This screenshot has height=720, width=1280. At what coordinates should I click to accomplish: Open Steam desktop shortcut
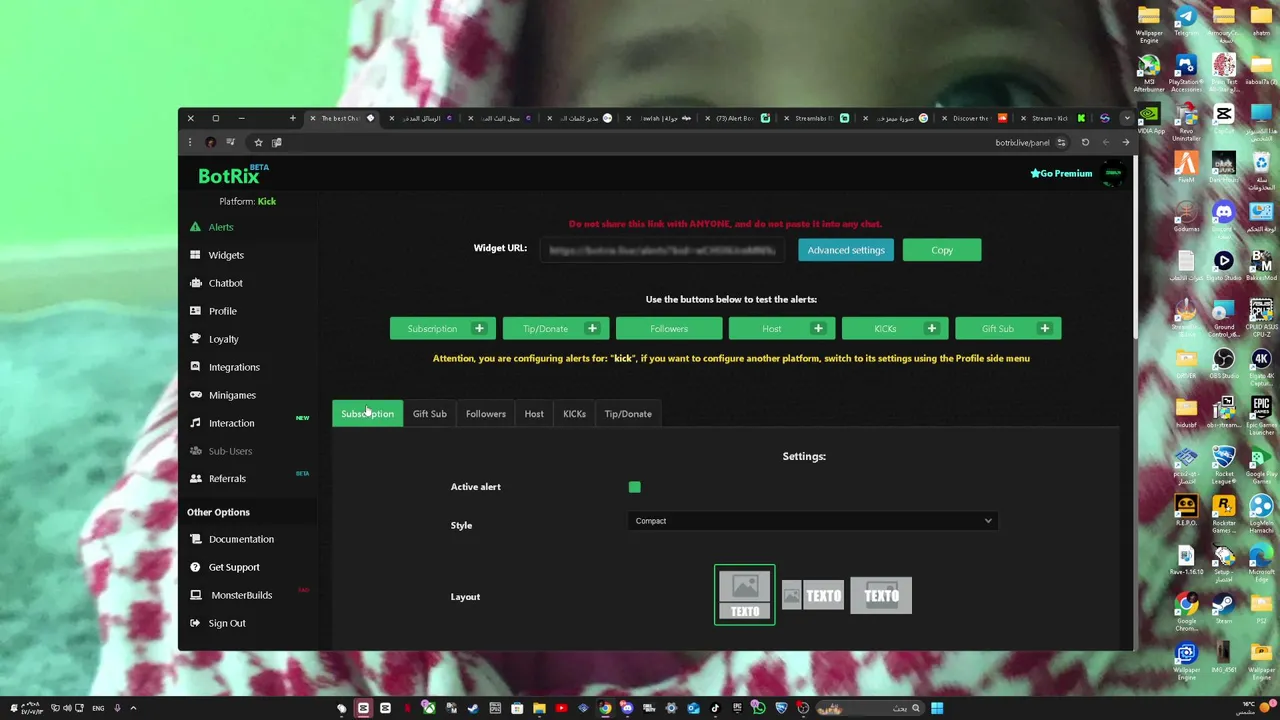point(1224,610)
